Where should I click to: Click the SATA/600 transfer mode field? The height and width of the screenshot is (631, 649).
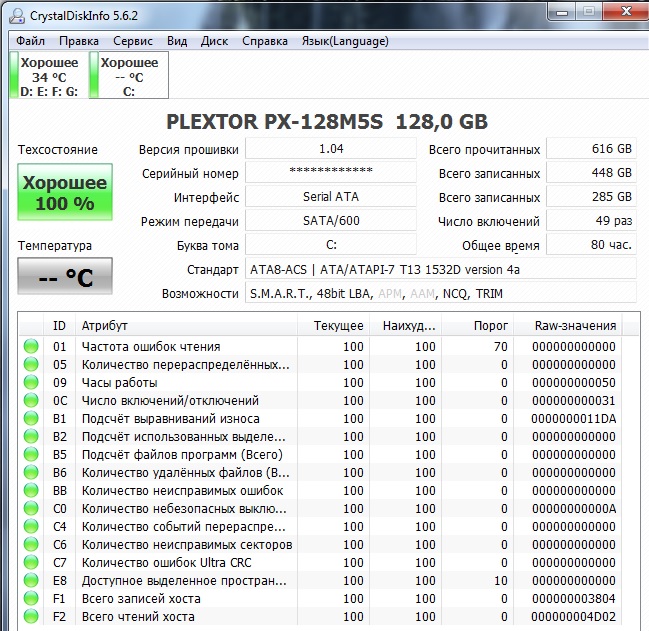(x=331, y=221)
